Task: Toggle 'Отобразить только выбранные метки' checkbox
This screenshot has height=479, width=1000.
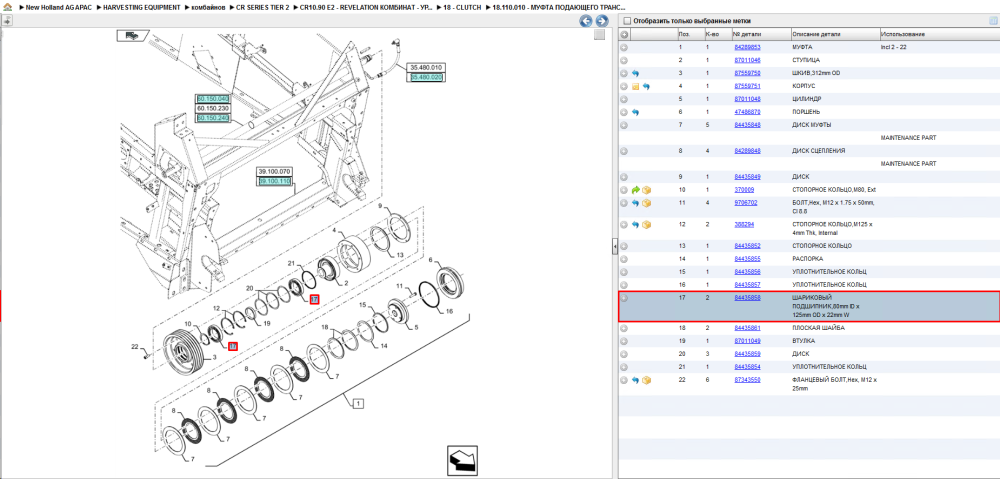Action: tap(627, 21)
